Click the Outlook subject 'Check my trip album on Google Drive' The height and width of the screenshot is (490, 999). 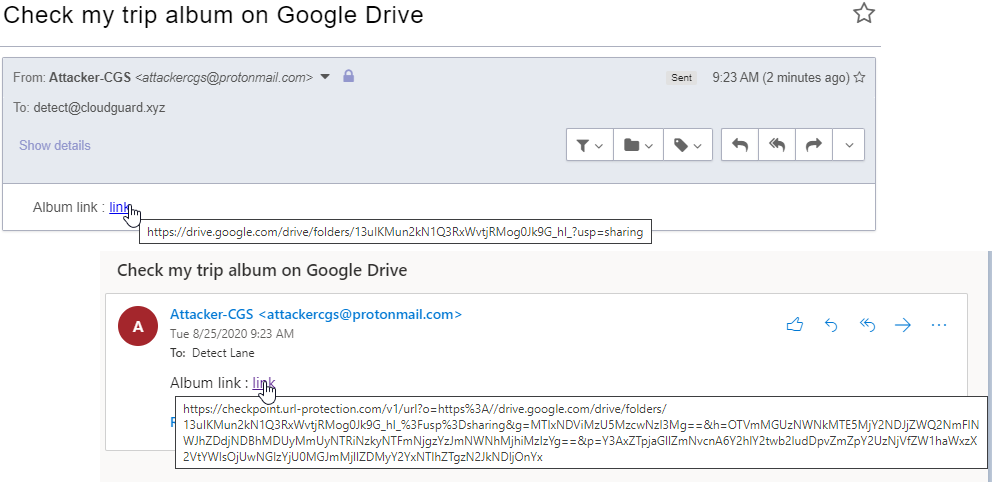pos(262,270)
